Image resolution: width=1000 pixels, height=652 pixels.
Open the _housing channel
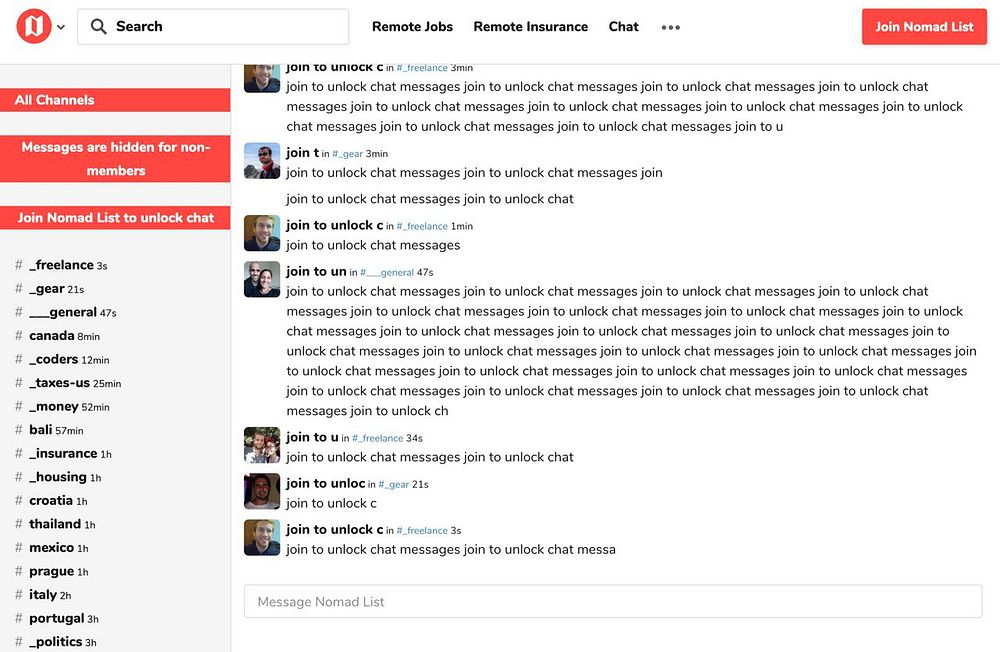57,477
